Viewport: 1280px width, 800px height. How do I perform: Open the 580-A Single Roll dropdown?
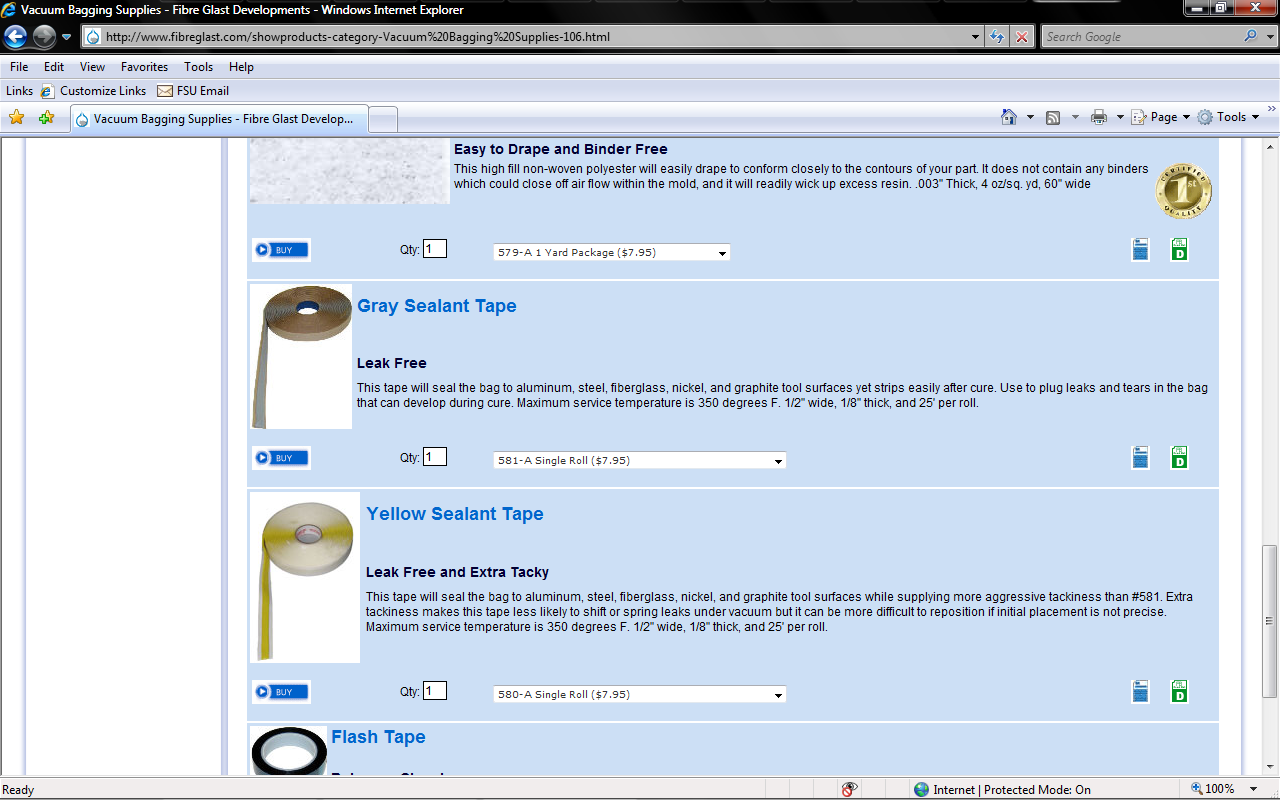click(x=640, y=695)
